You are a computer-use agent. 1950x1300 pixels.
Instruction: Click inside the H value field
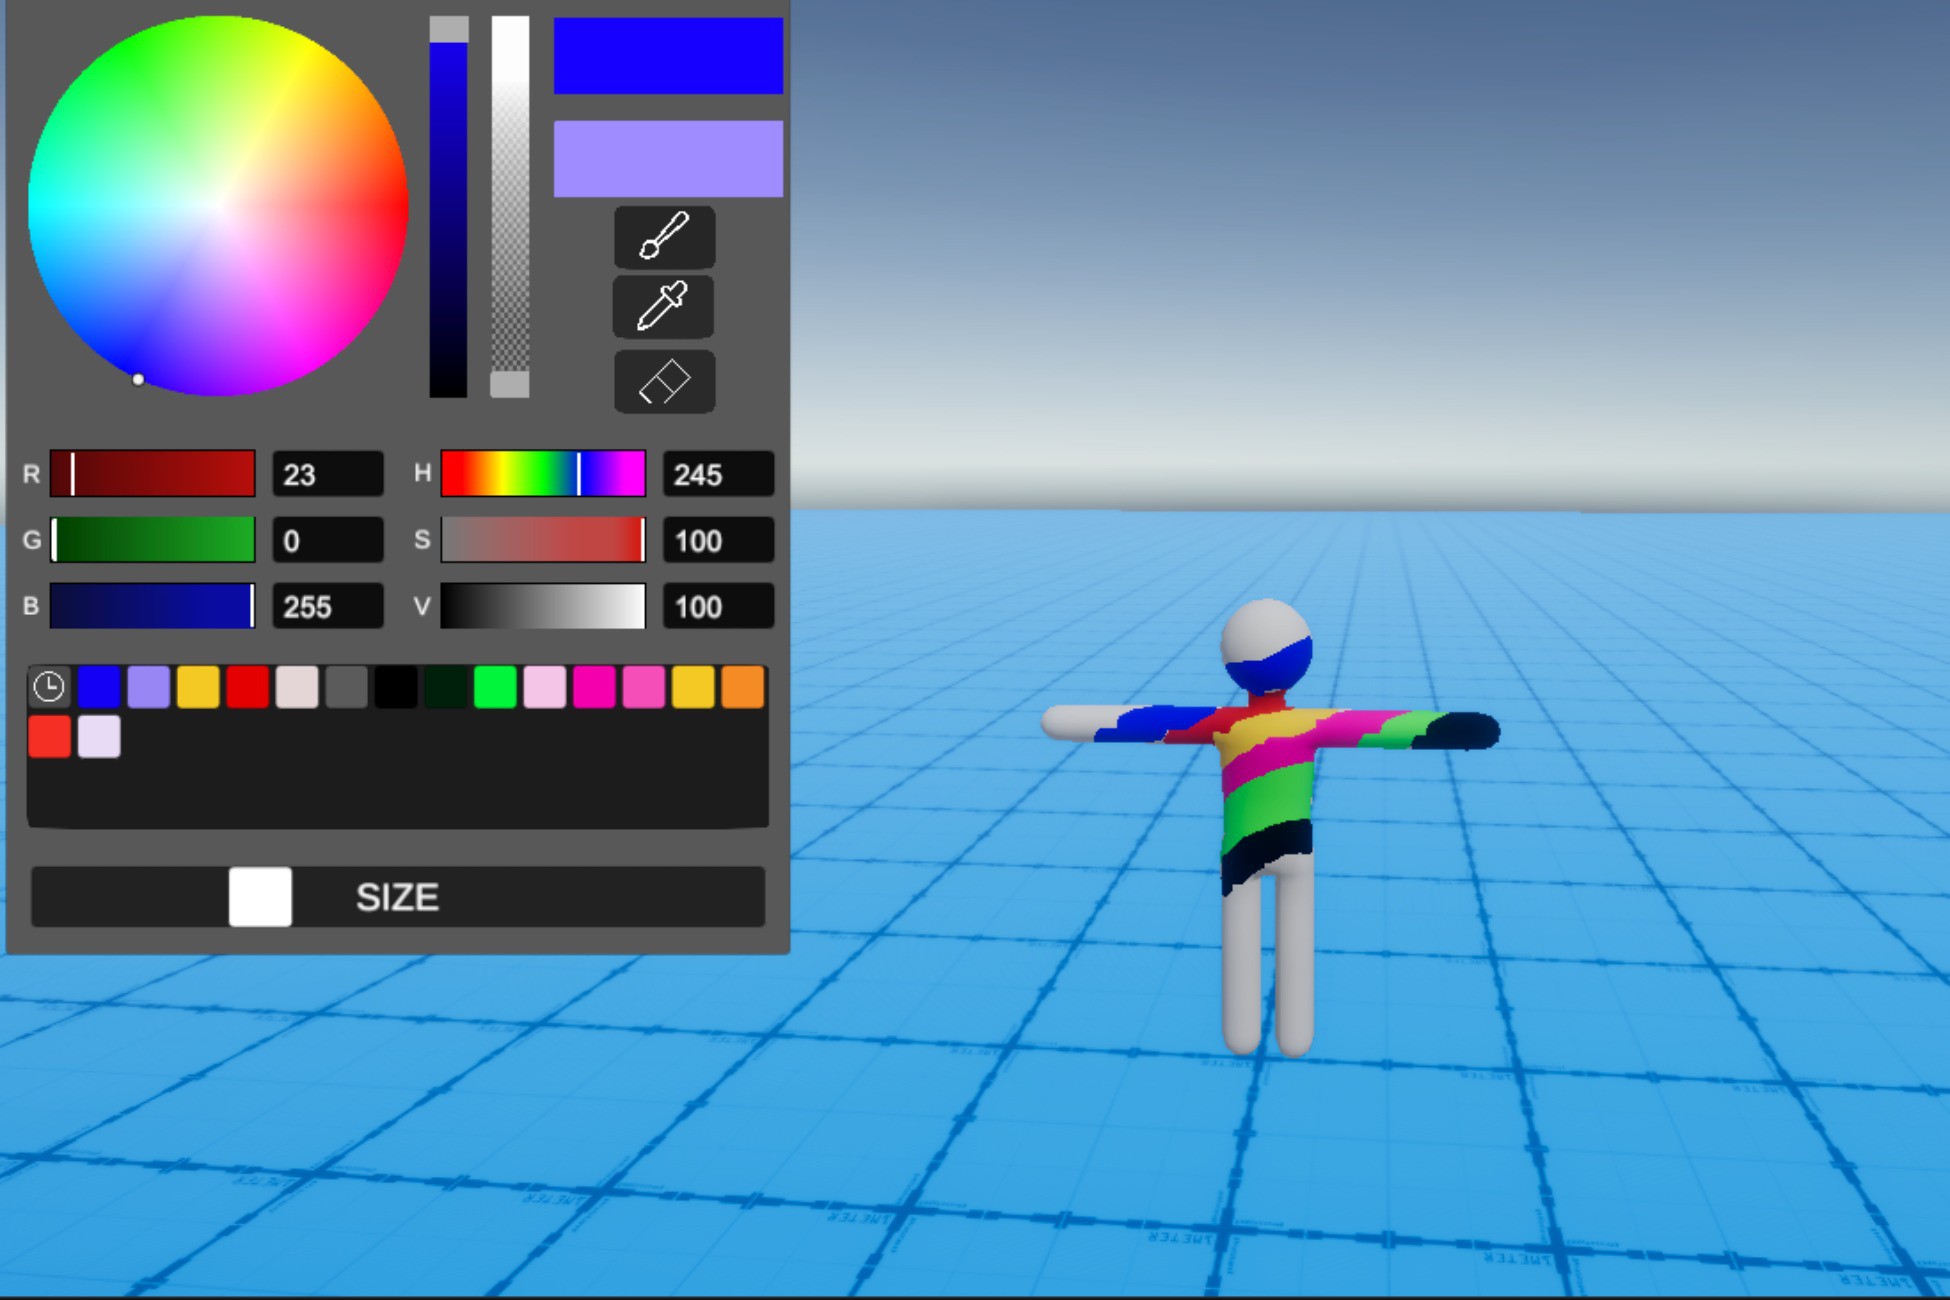pos(718,474)
